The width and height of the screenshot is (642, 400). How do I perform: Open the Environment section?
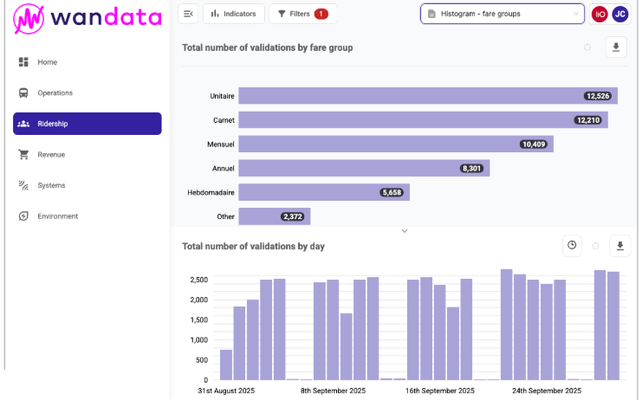57,216
